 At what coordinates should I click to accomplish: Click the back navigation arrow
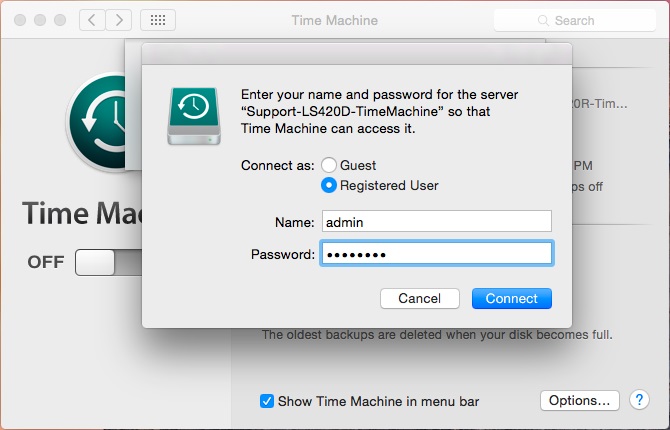91,20
